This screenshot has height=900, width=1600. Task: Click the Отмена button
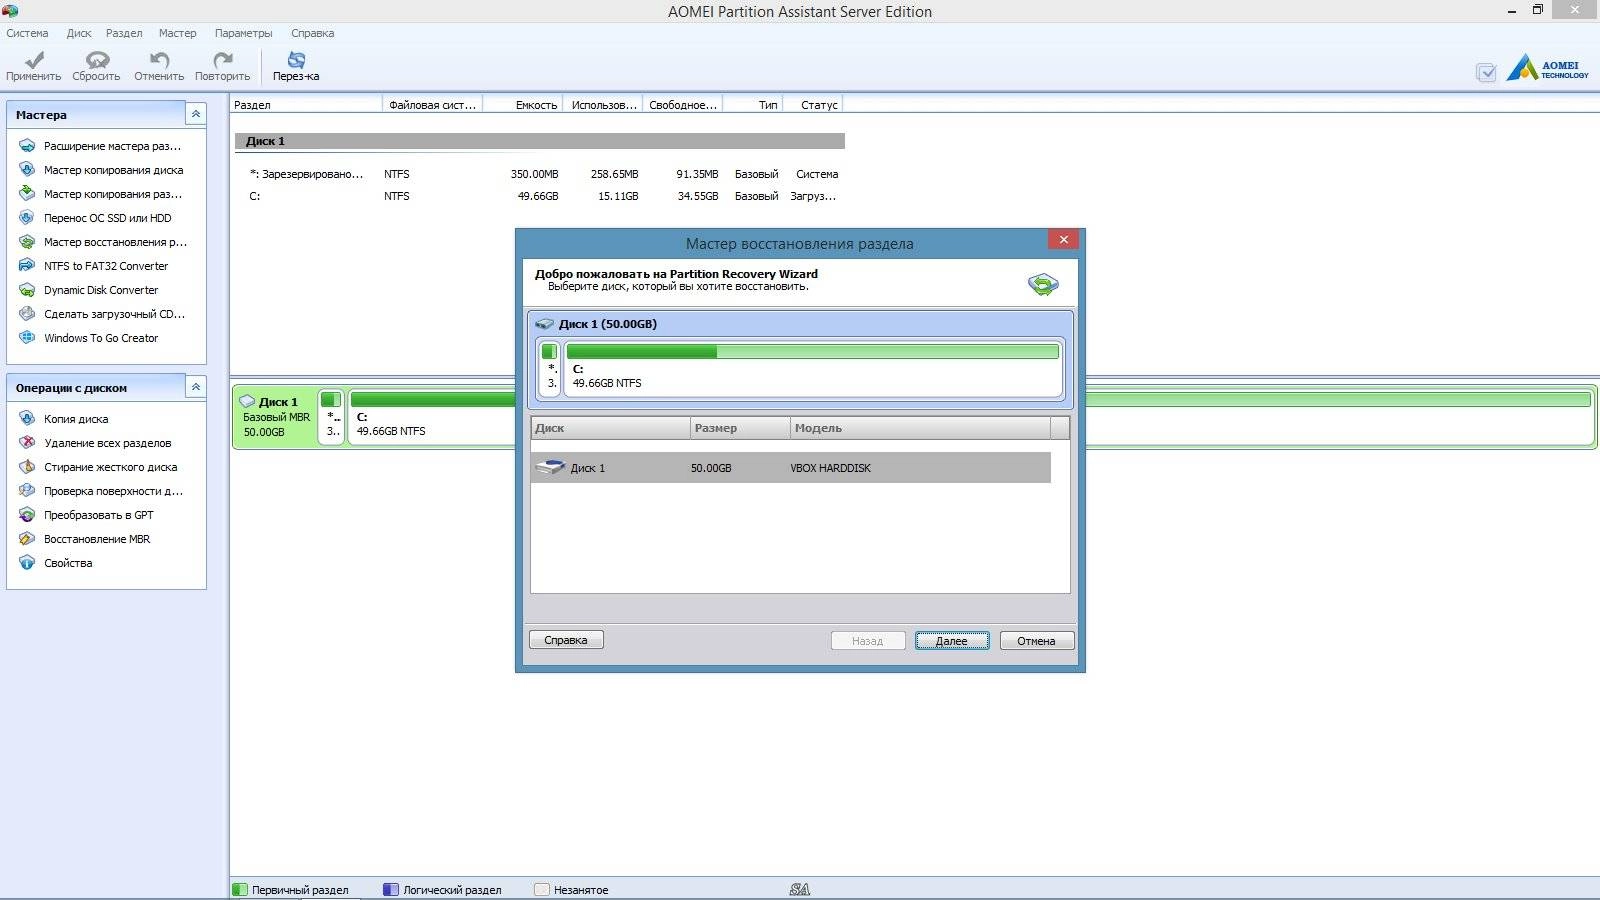[x=1037, y=641]
